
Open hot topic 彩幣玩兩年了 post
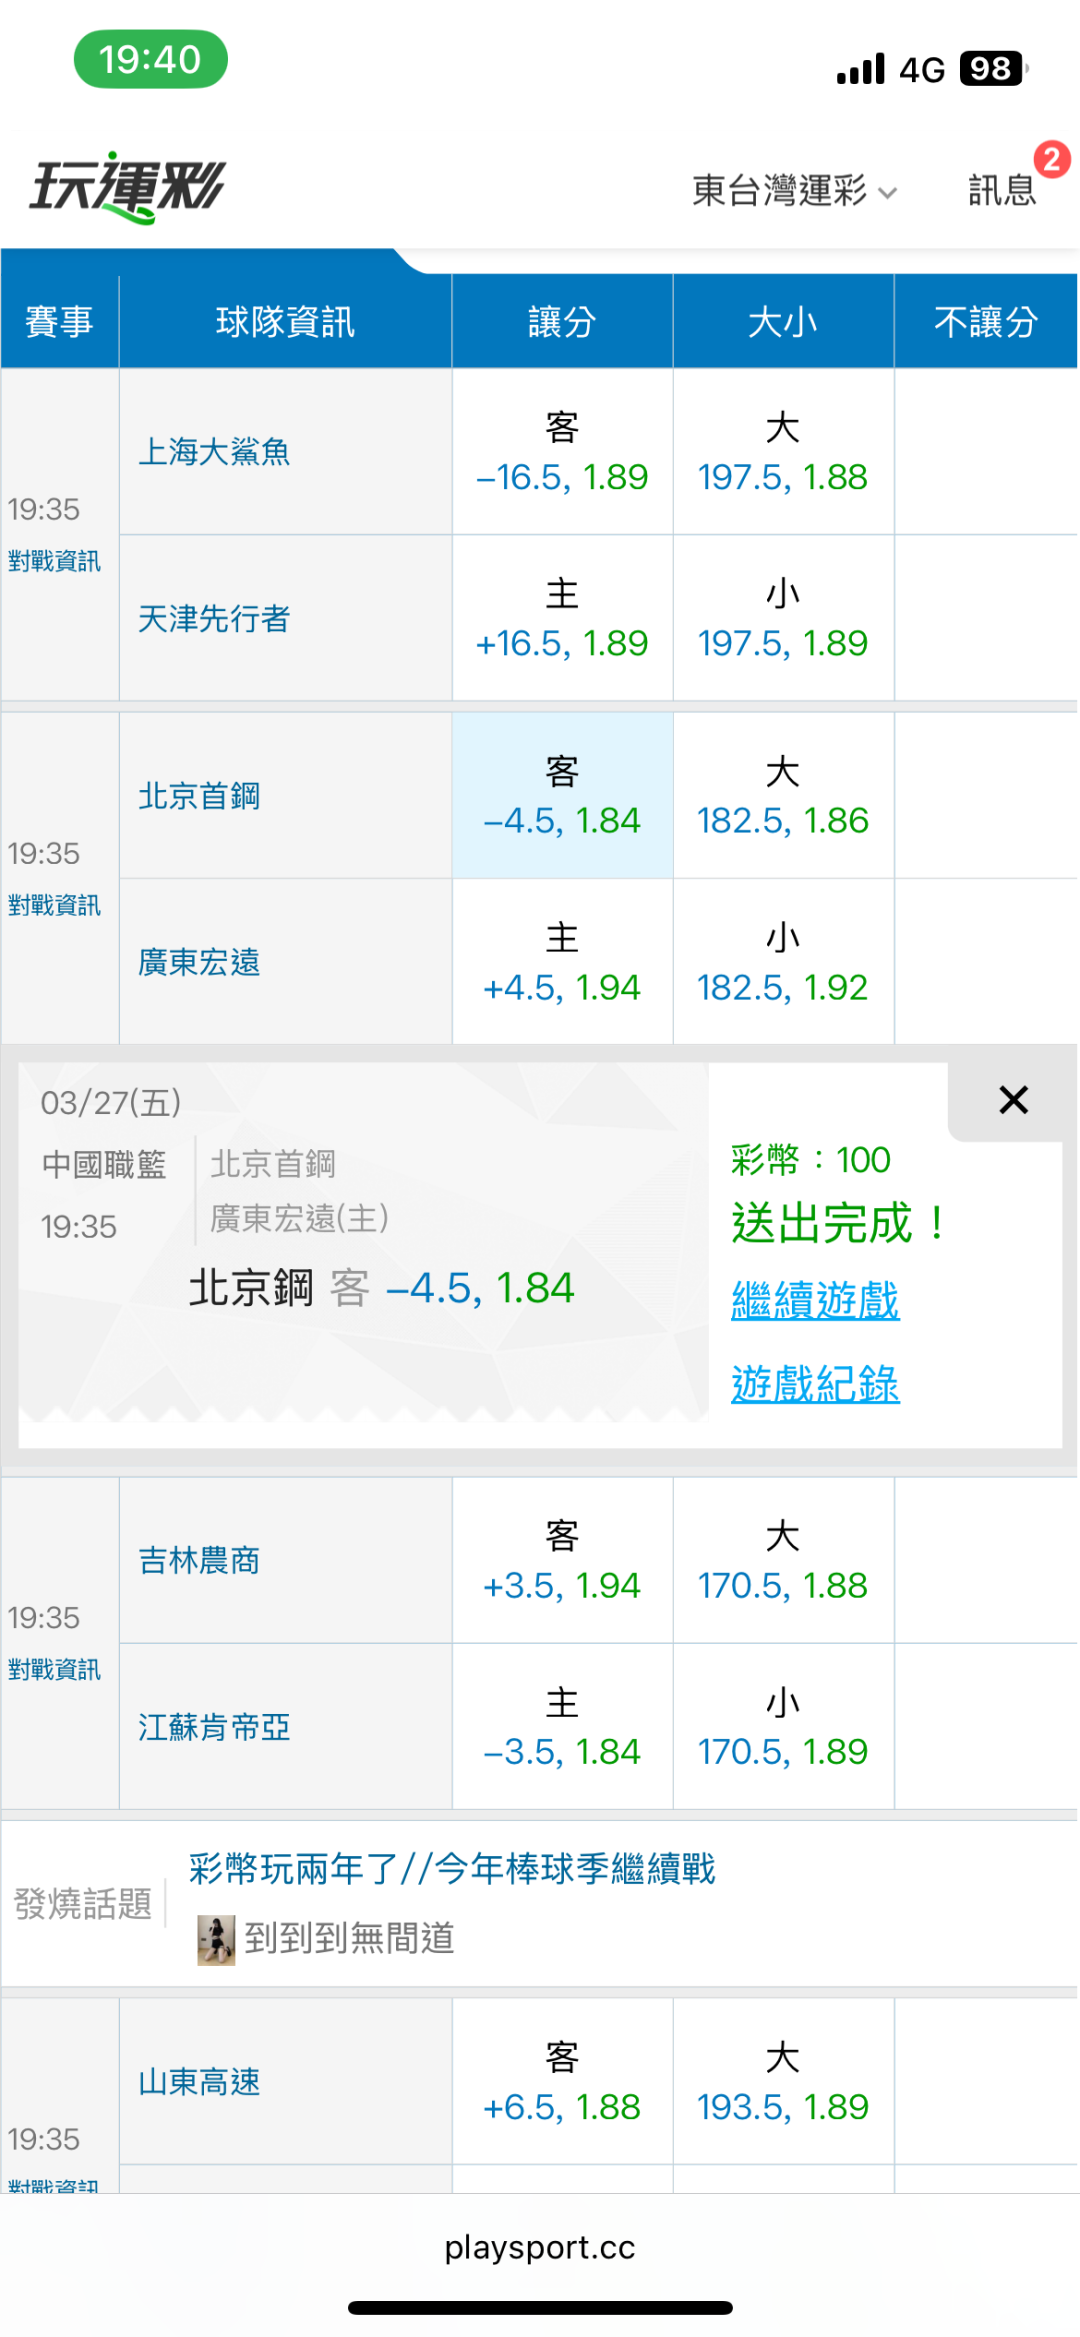click(x=452, y=1868)
